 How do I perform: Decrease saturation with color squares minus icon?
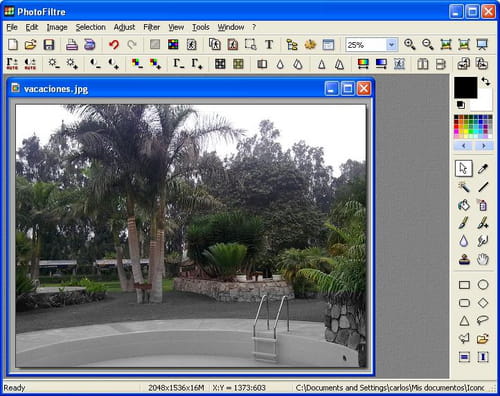pos(137,64)
